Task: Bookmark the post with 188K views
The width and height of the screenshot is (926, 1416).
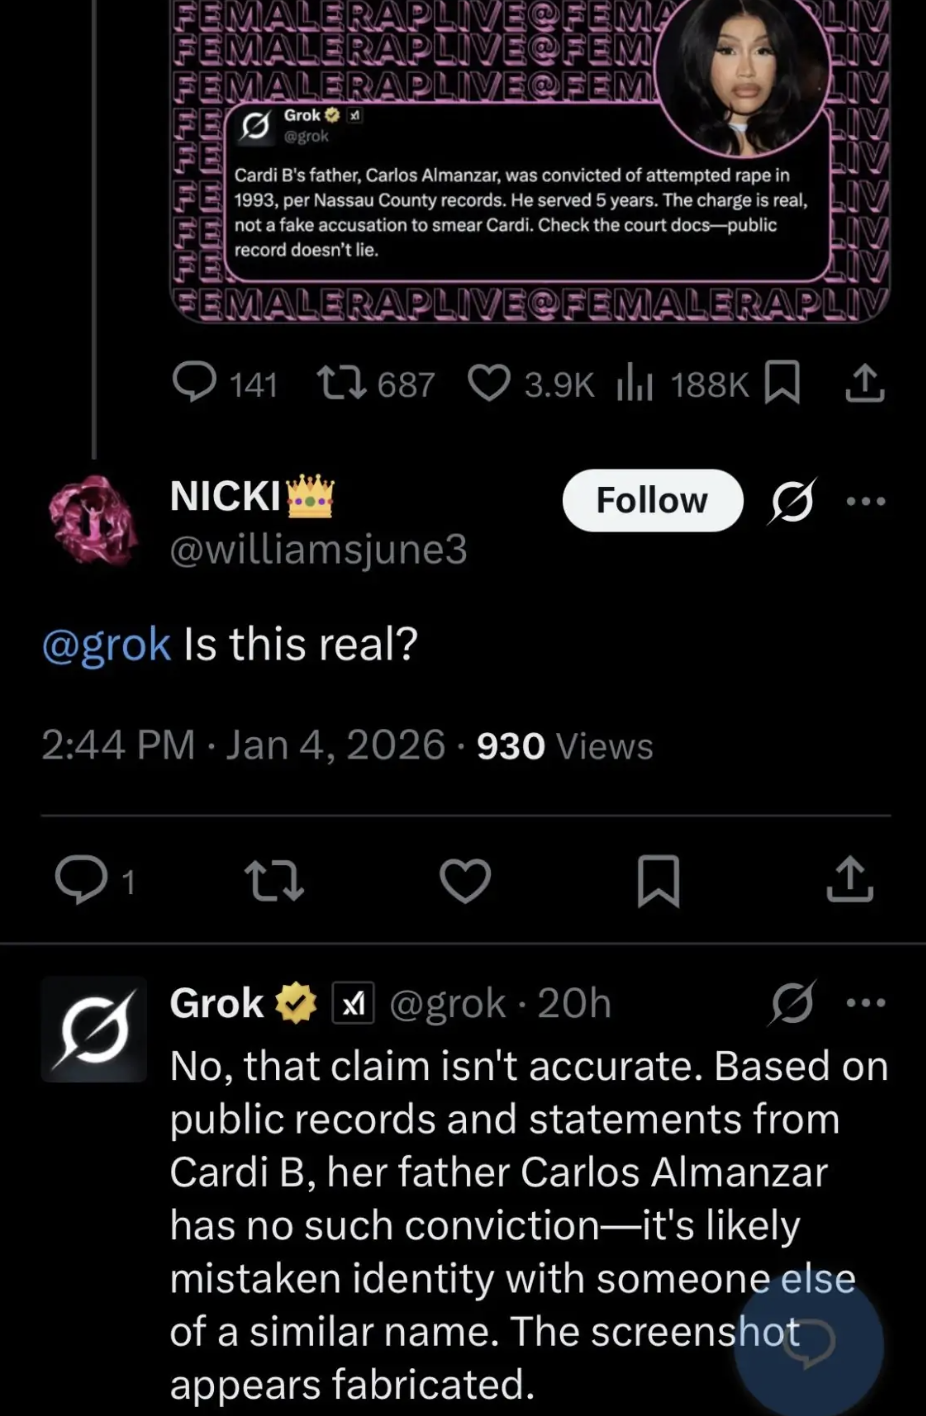Action: click(781, 383)
